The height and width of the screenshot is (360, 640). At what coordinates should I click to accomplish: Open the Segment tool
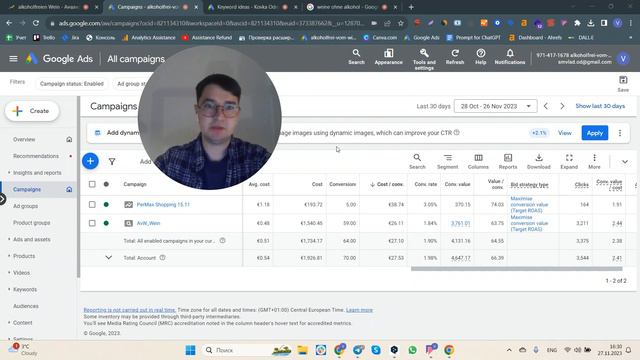click(x=447, y=161)
